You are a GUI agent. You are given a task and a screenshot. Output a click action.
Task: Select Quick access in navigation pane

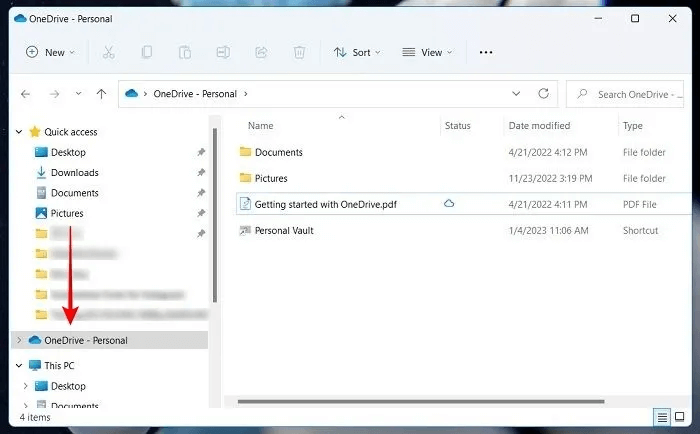(x=71, y=132)
